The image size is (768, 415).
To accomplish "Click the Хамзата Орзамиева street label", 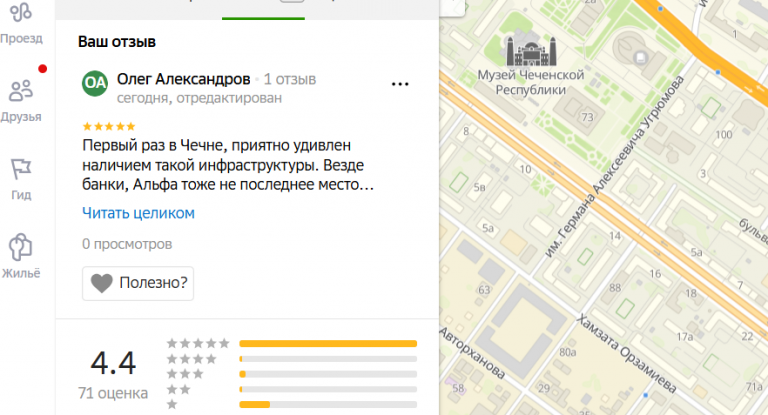I will 626,354.
